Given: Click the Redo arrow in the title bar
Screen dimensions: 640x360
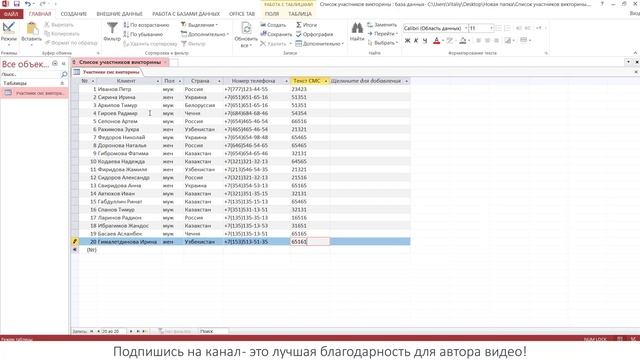Looking at the screenshot, I should 42,4.
